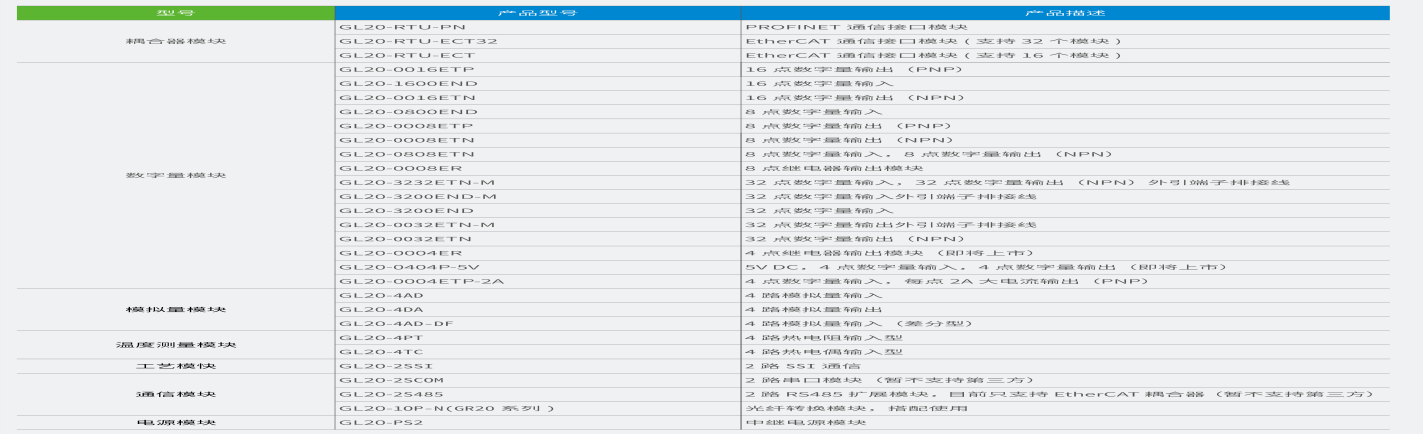
Task: Click the GL20-0808ETN model cell
Action: tap(537, 154)
